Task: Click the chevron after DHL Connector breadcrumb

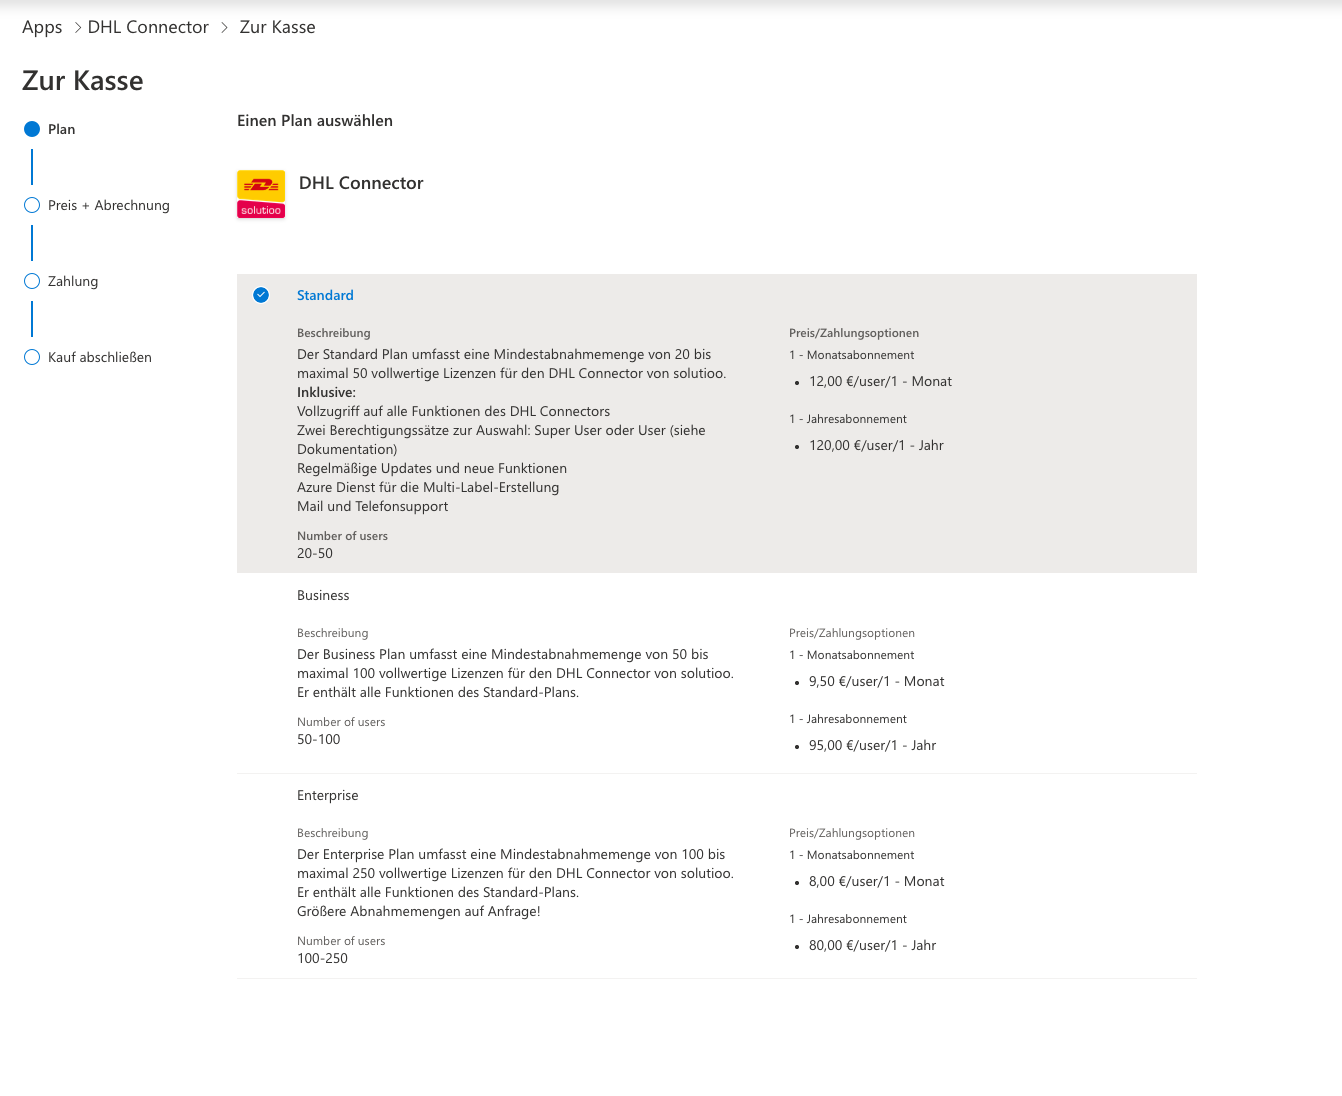Action: click(x=224, y=27)
